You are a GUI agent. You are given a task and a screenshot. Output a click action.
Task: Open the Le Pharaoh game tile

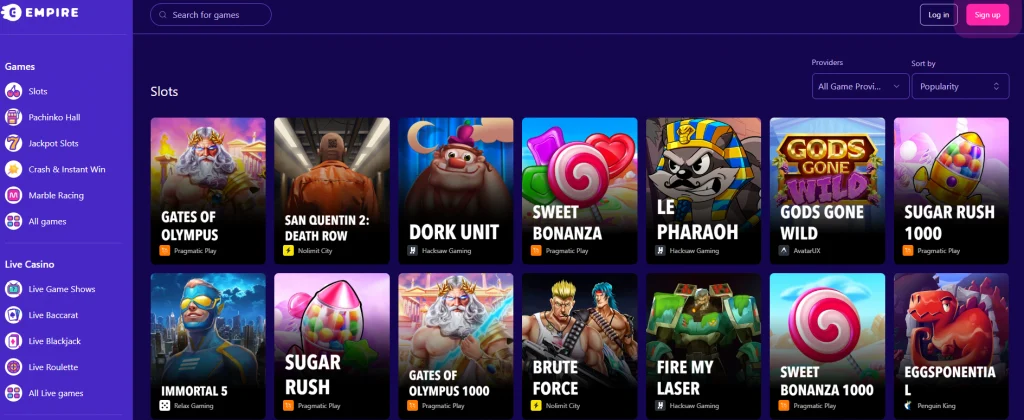[x=703, y=191]
